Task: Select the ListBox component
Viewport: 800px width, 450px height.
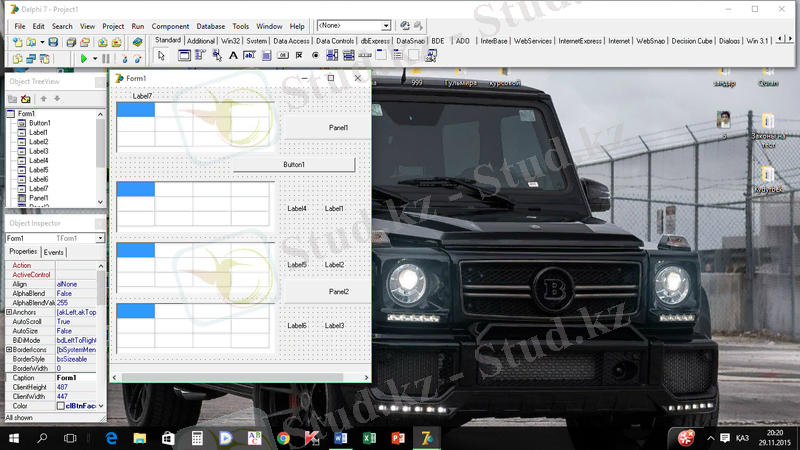Action: pos(332,56)
